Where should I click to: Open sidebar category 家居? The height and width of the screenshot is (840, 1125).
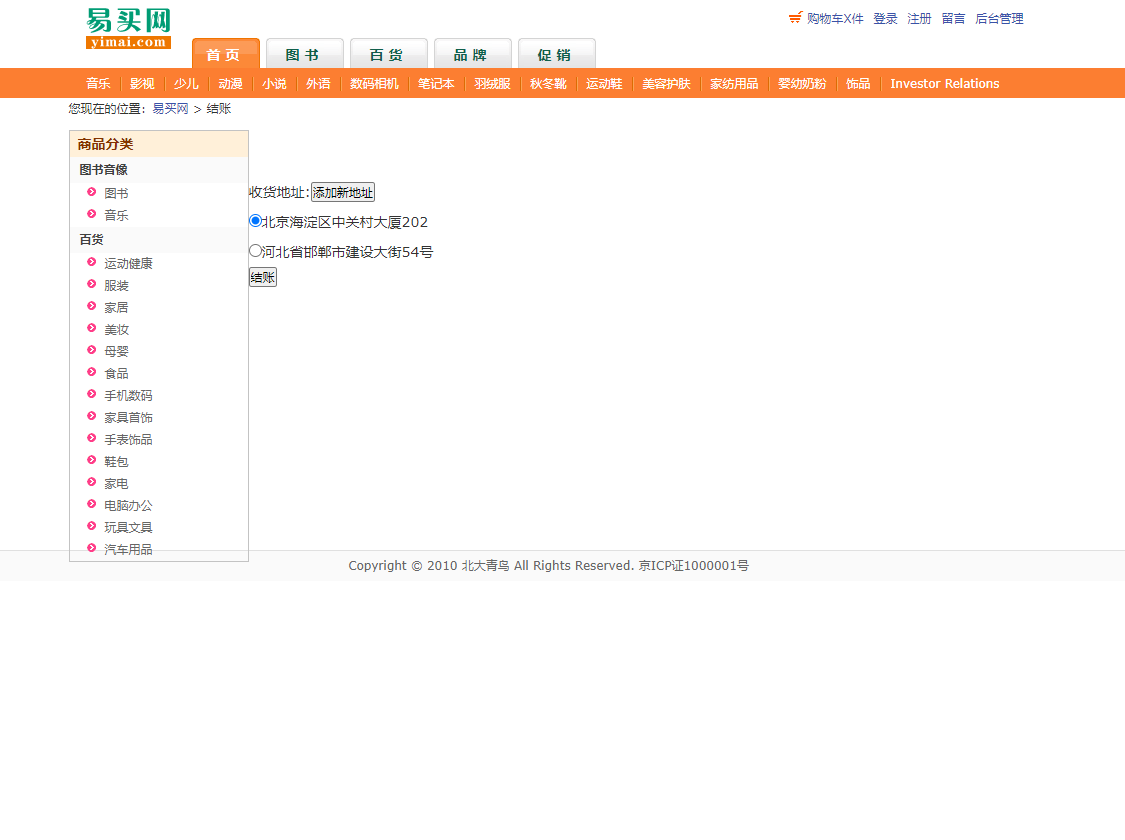pyautogui.click(x=116, y=307)
